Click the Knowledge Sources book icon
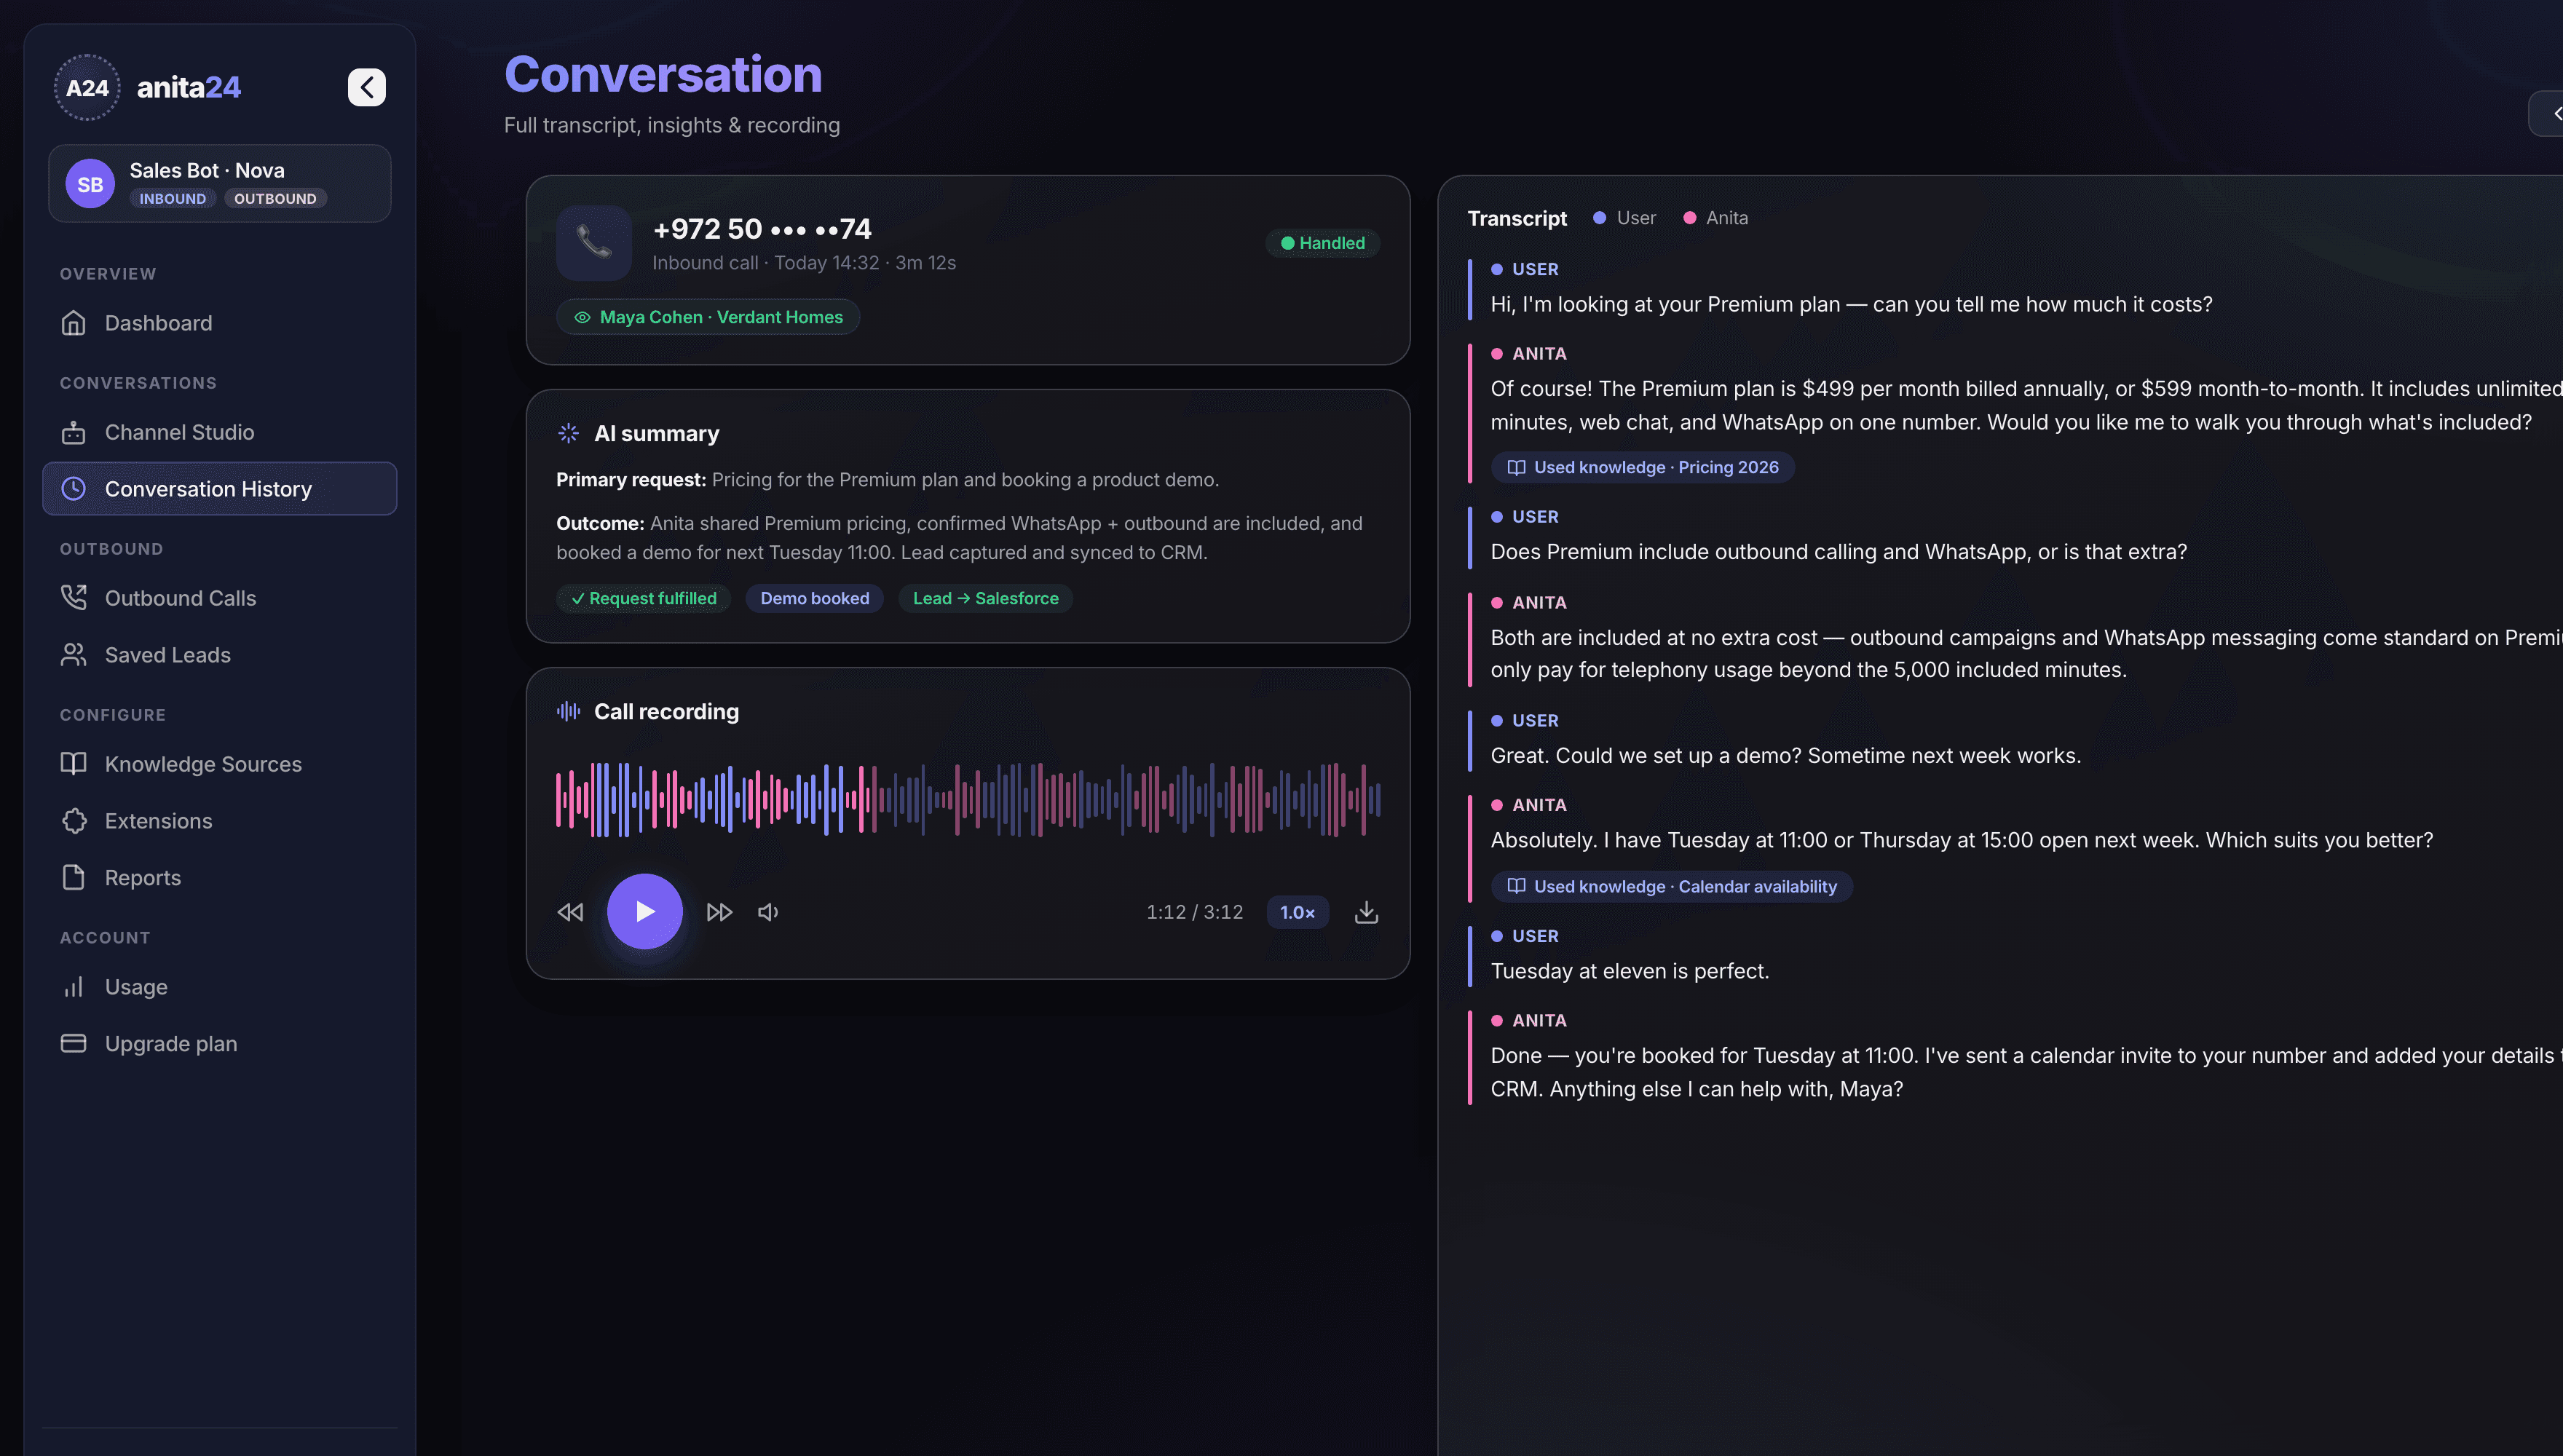Image resolution: width=2563 pixels, height=1456 pixels. point(73,764)
